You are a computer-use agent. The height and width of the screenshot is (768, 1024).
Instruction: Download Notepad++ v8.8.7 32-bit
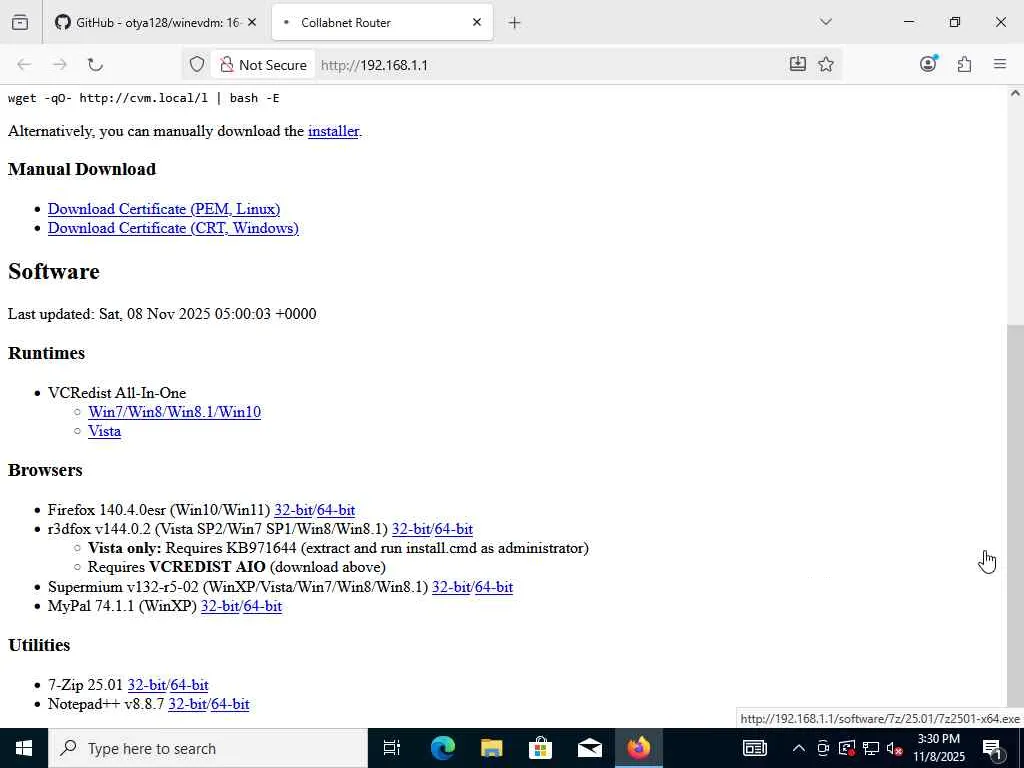click(187, 704)
